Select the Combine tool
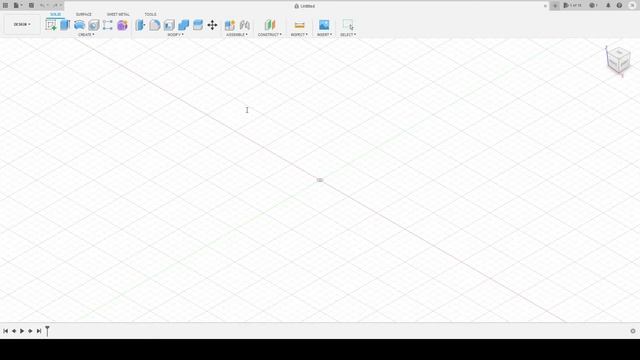Screen dimensions: 640x360 click(184, 25)
